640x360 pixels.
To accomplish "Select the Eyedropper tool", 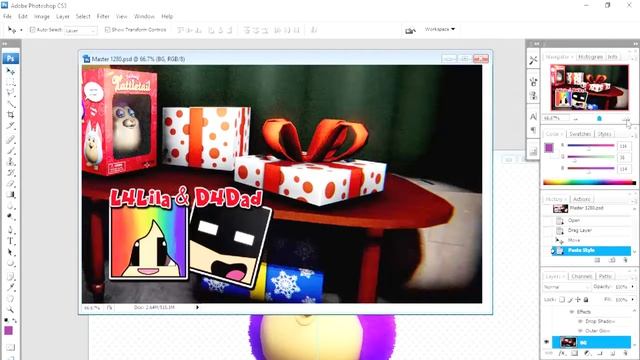I will click(x=10, y=288).
